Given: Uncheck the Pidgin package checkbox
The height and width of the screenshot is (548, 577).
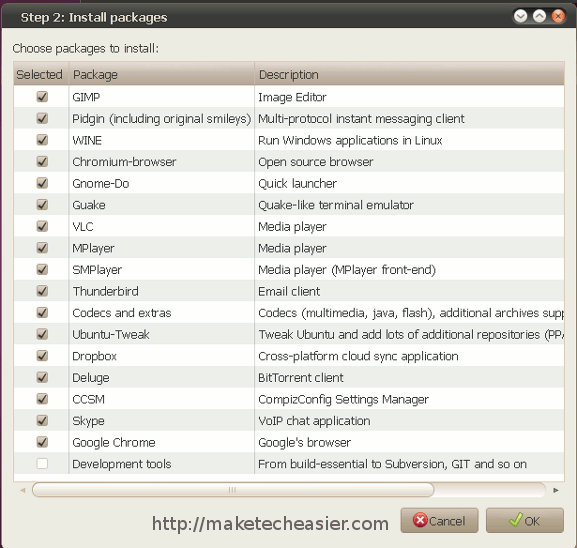Looking at the screenshot, I should 42,119.
